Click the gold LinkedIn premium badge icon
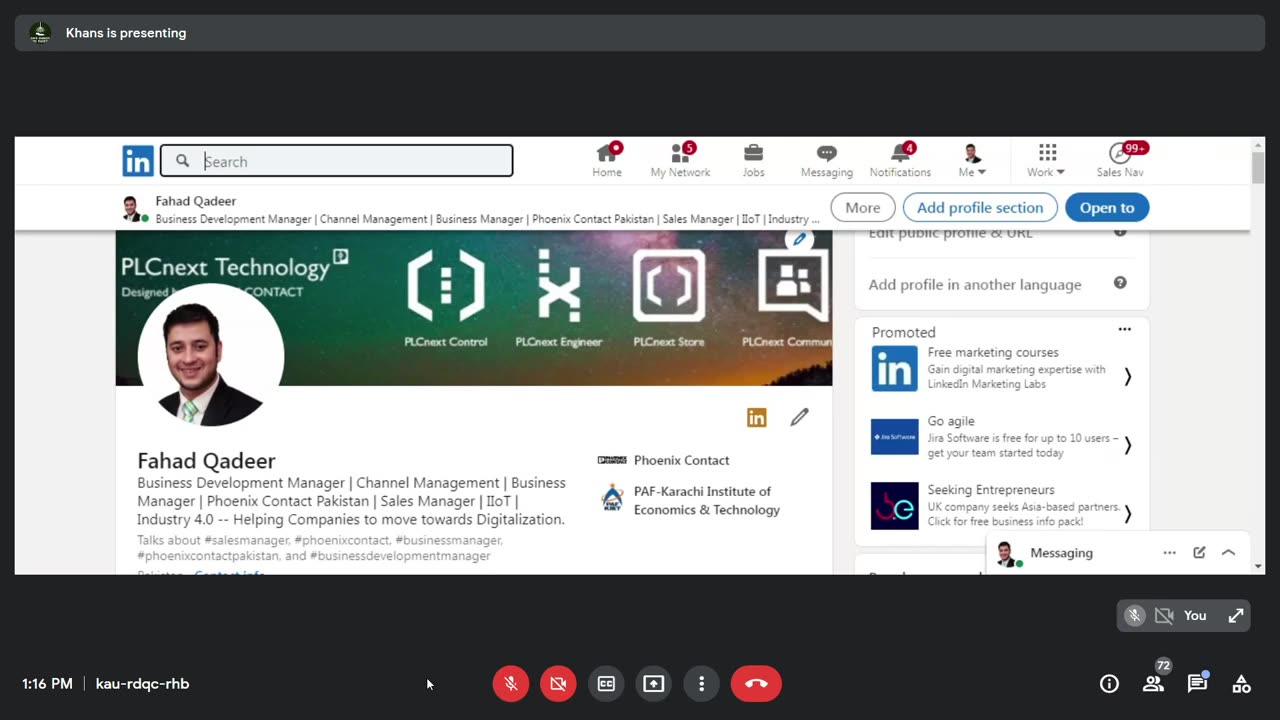The width and height of the screenshot is (1280, 720). tap(757, 418)
